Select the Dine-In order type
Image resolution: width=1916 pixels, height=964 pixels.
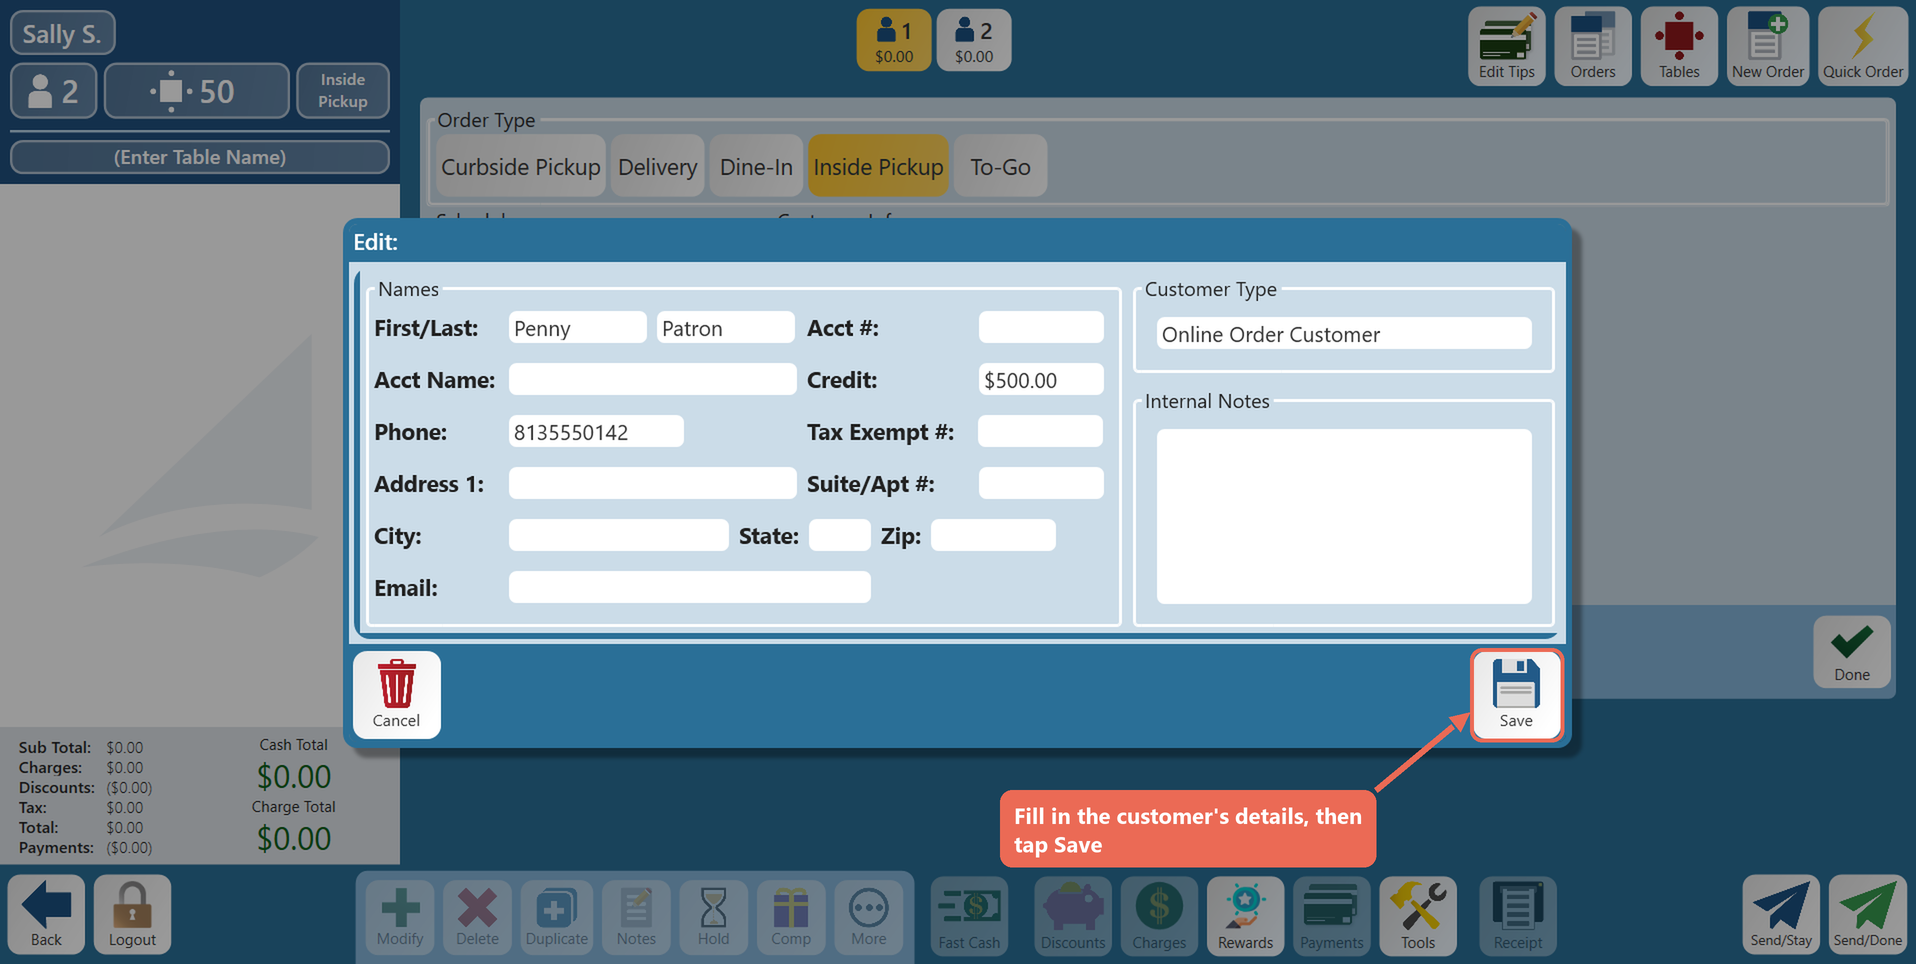pos(756,166)
